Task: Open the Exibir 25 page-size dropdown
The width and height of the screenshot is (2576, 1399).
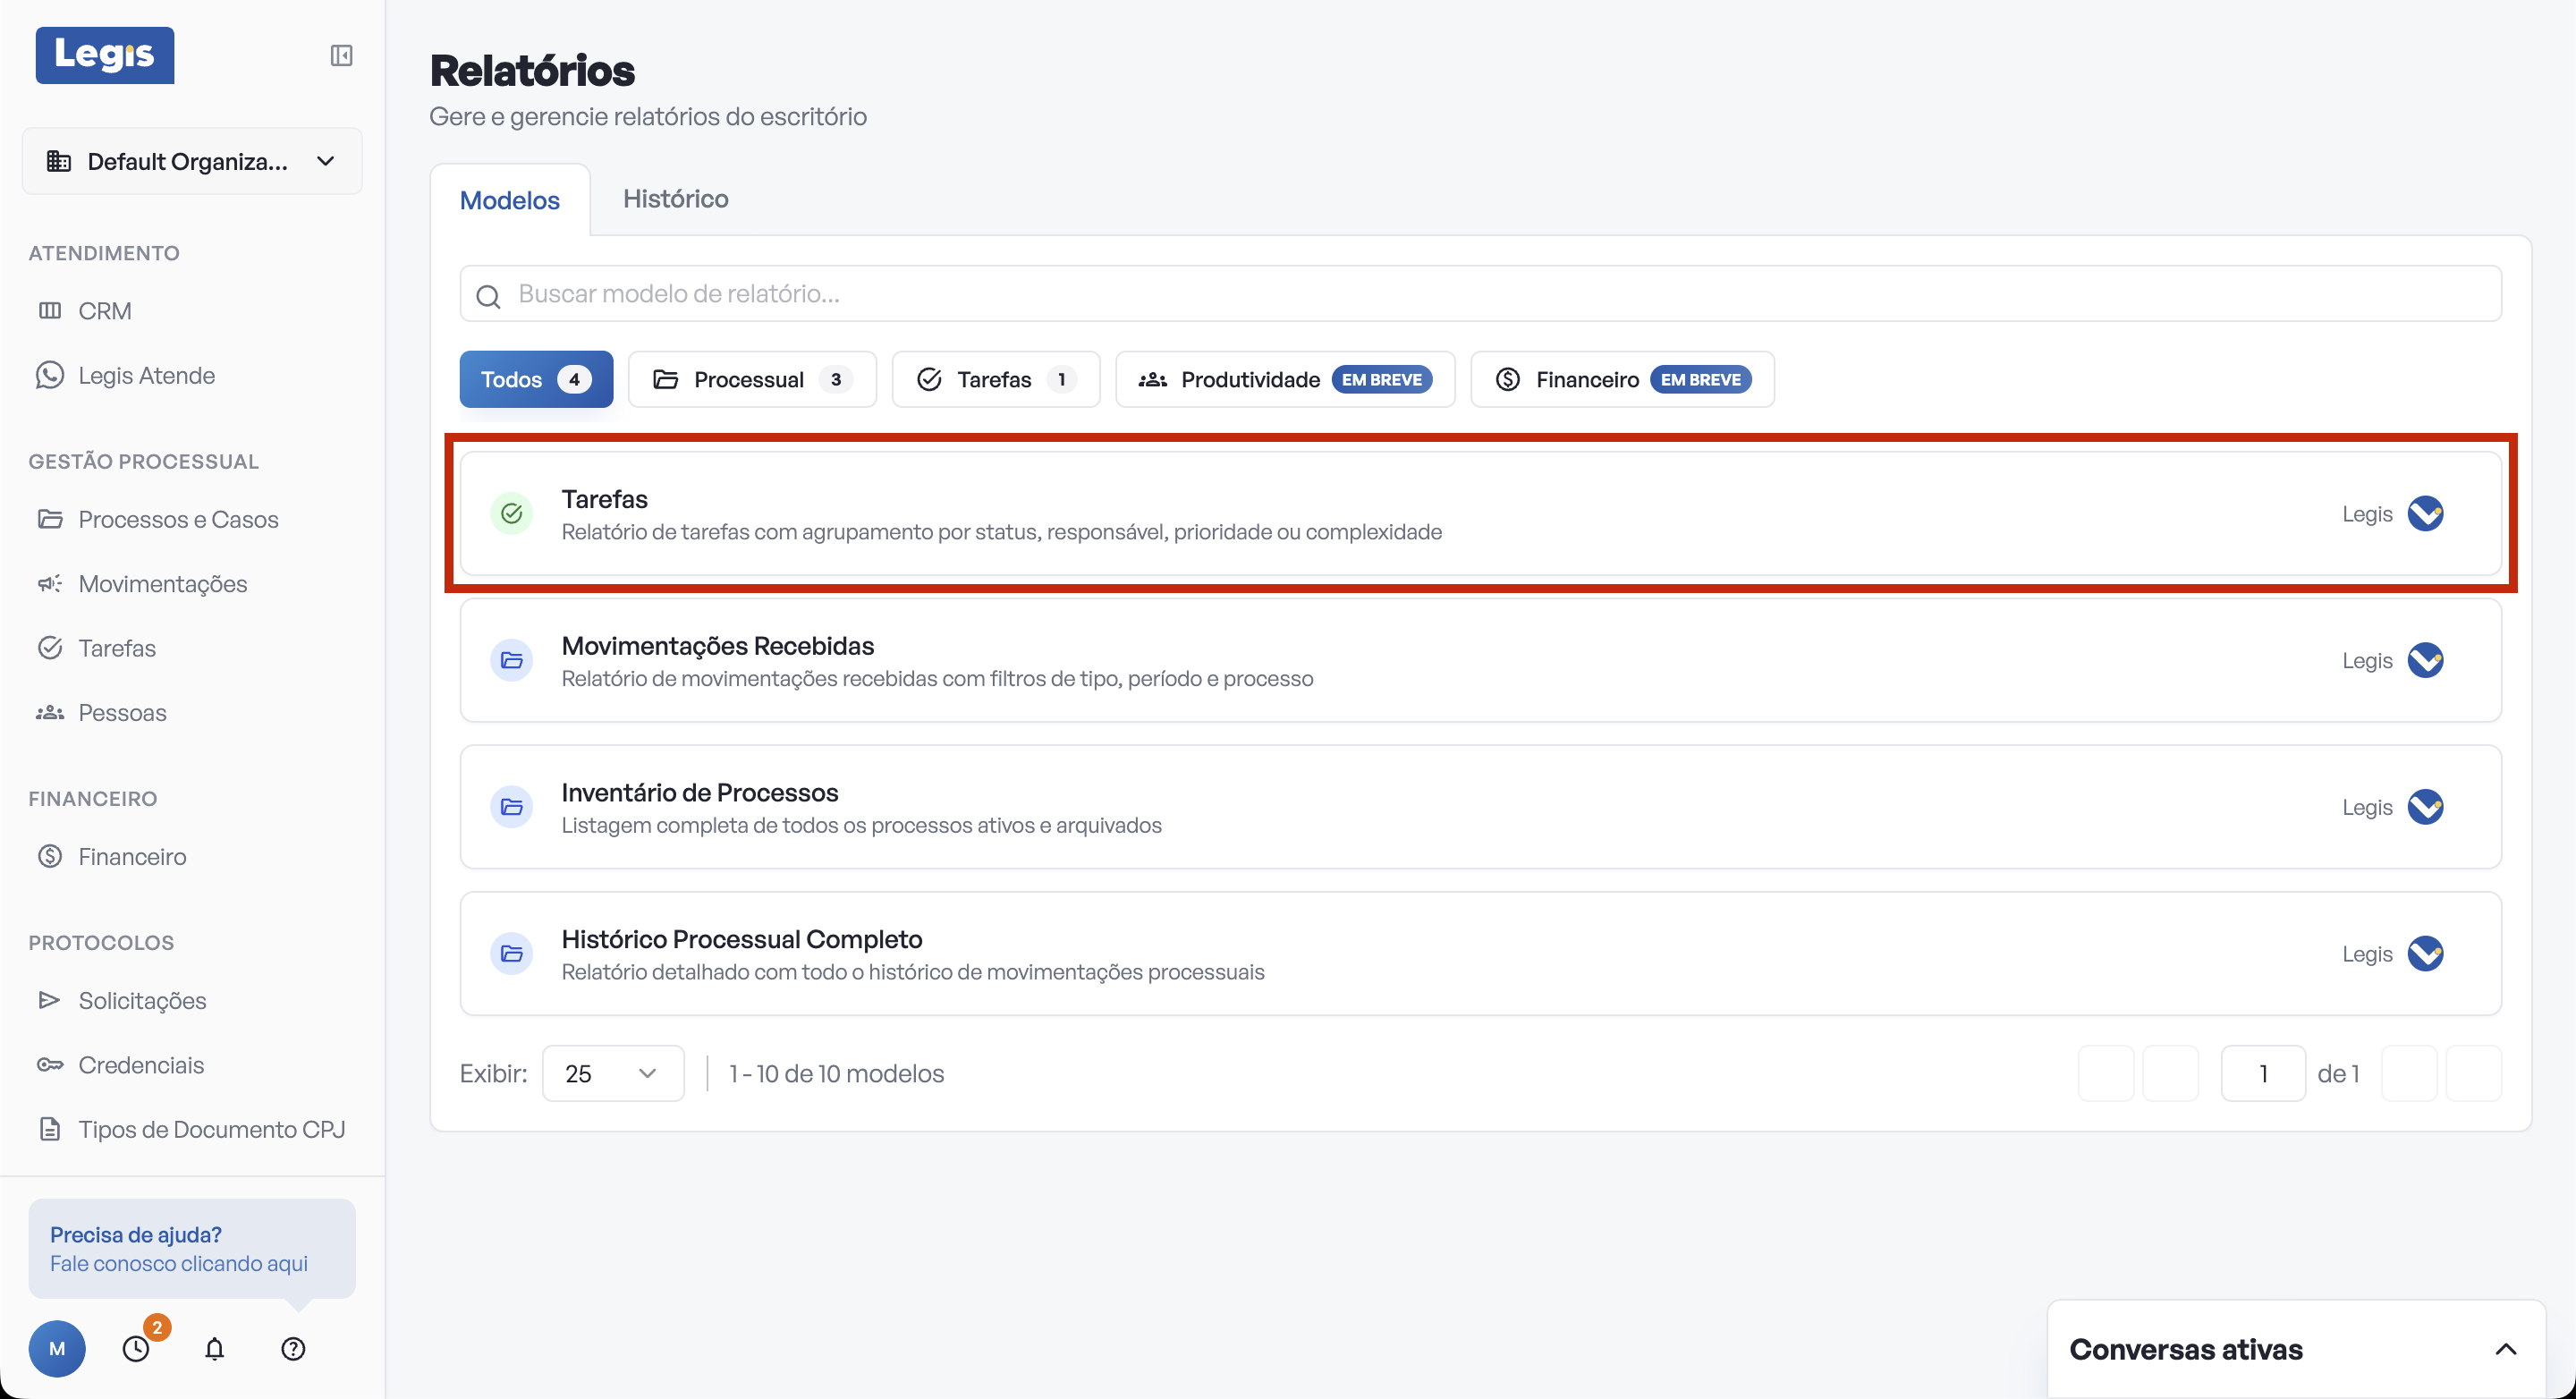Action: pyautogui.click(x=612, y=1073)
